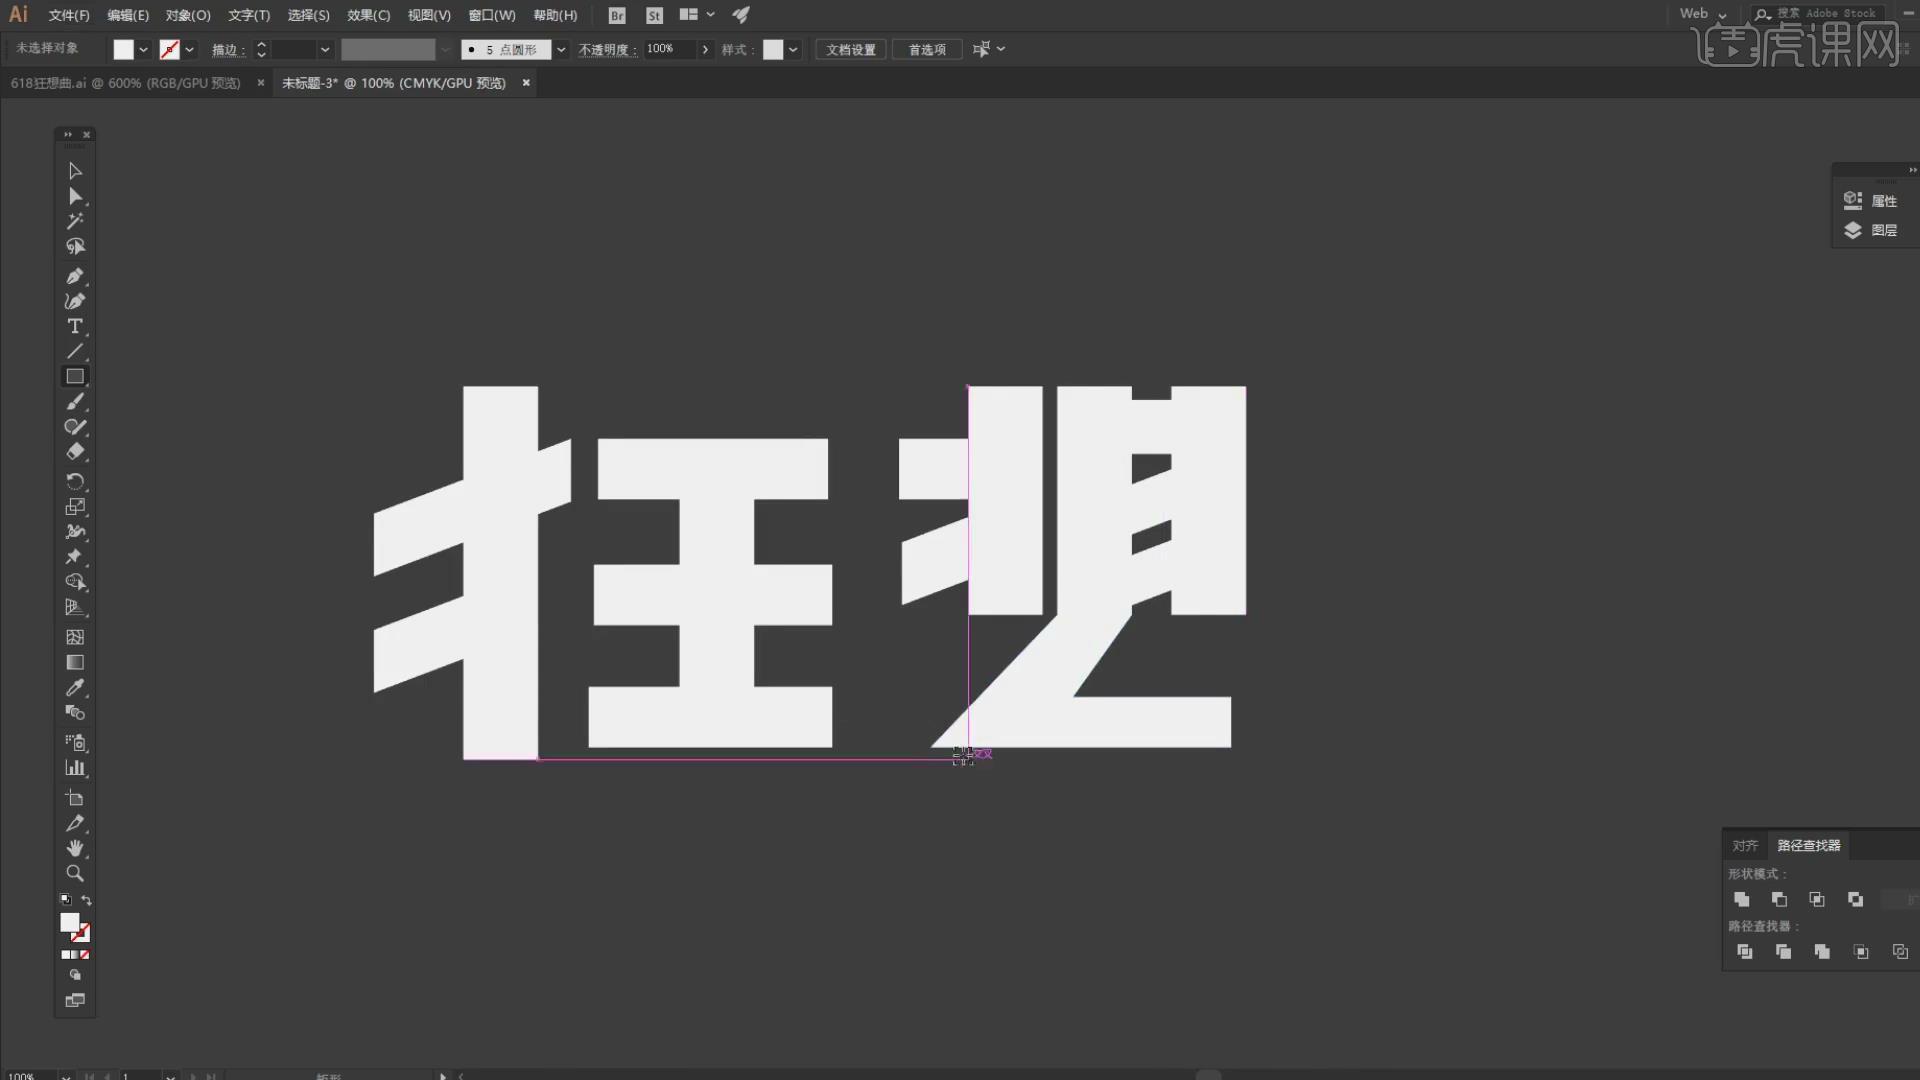The height and width of the screenshot is (1080, 1920).
Task: Select the Eraser tool
Action: coord(75,452)
